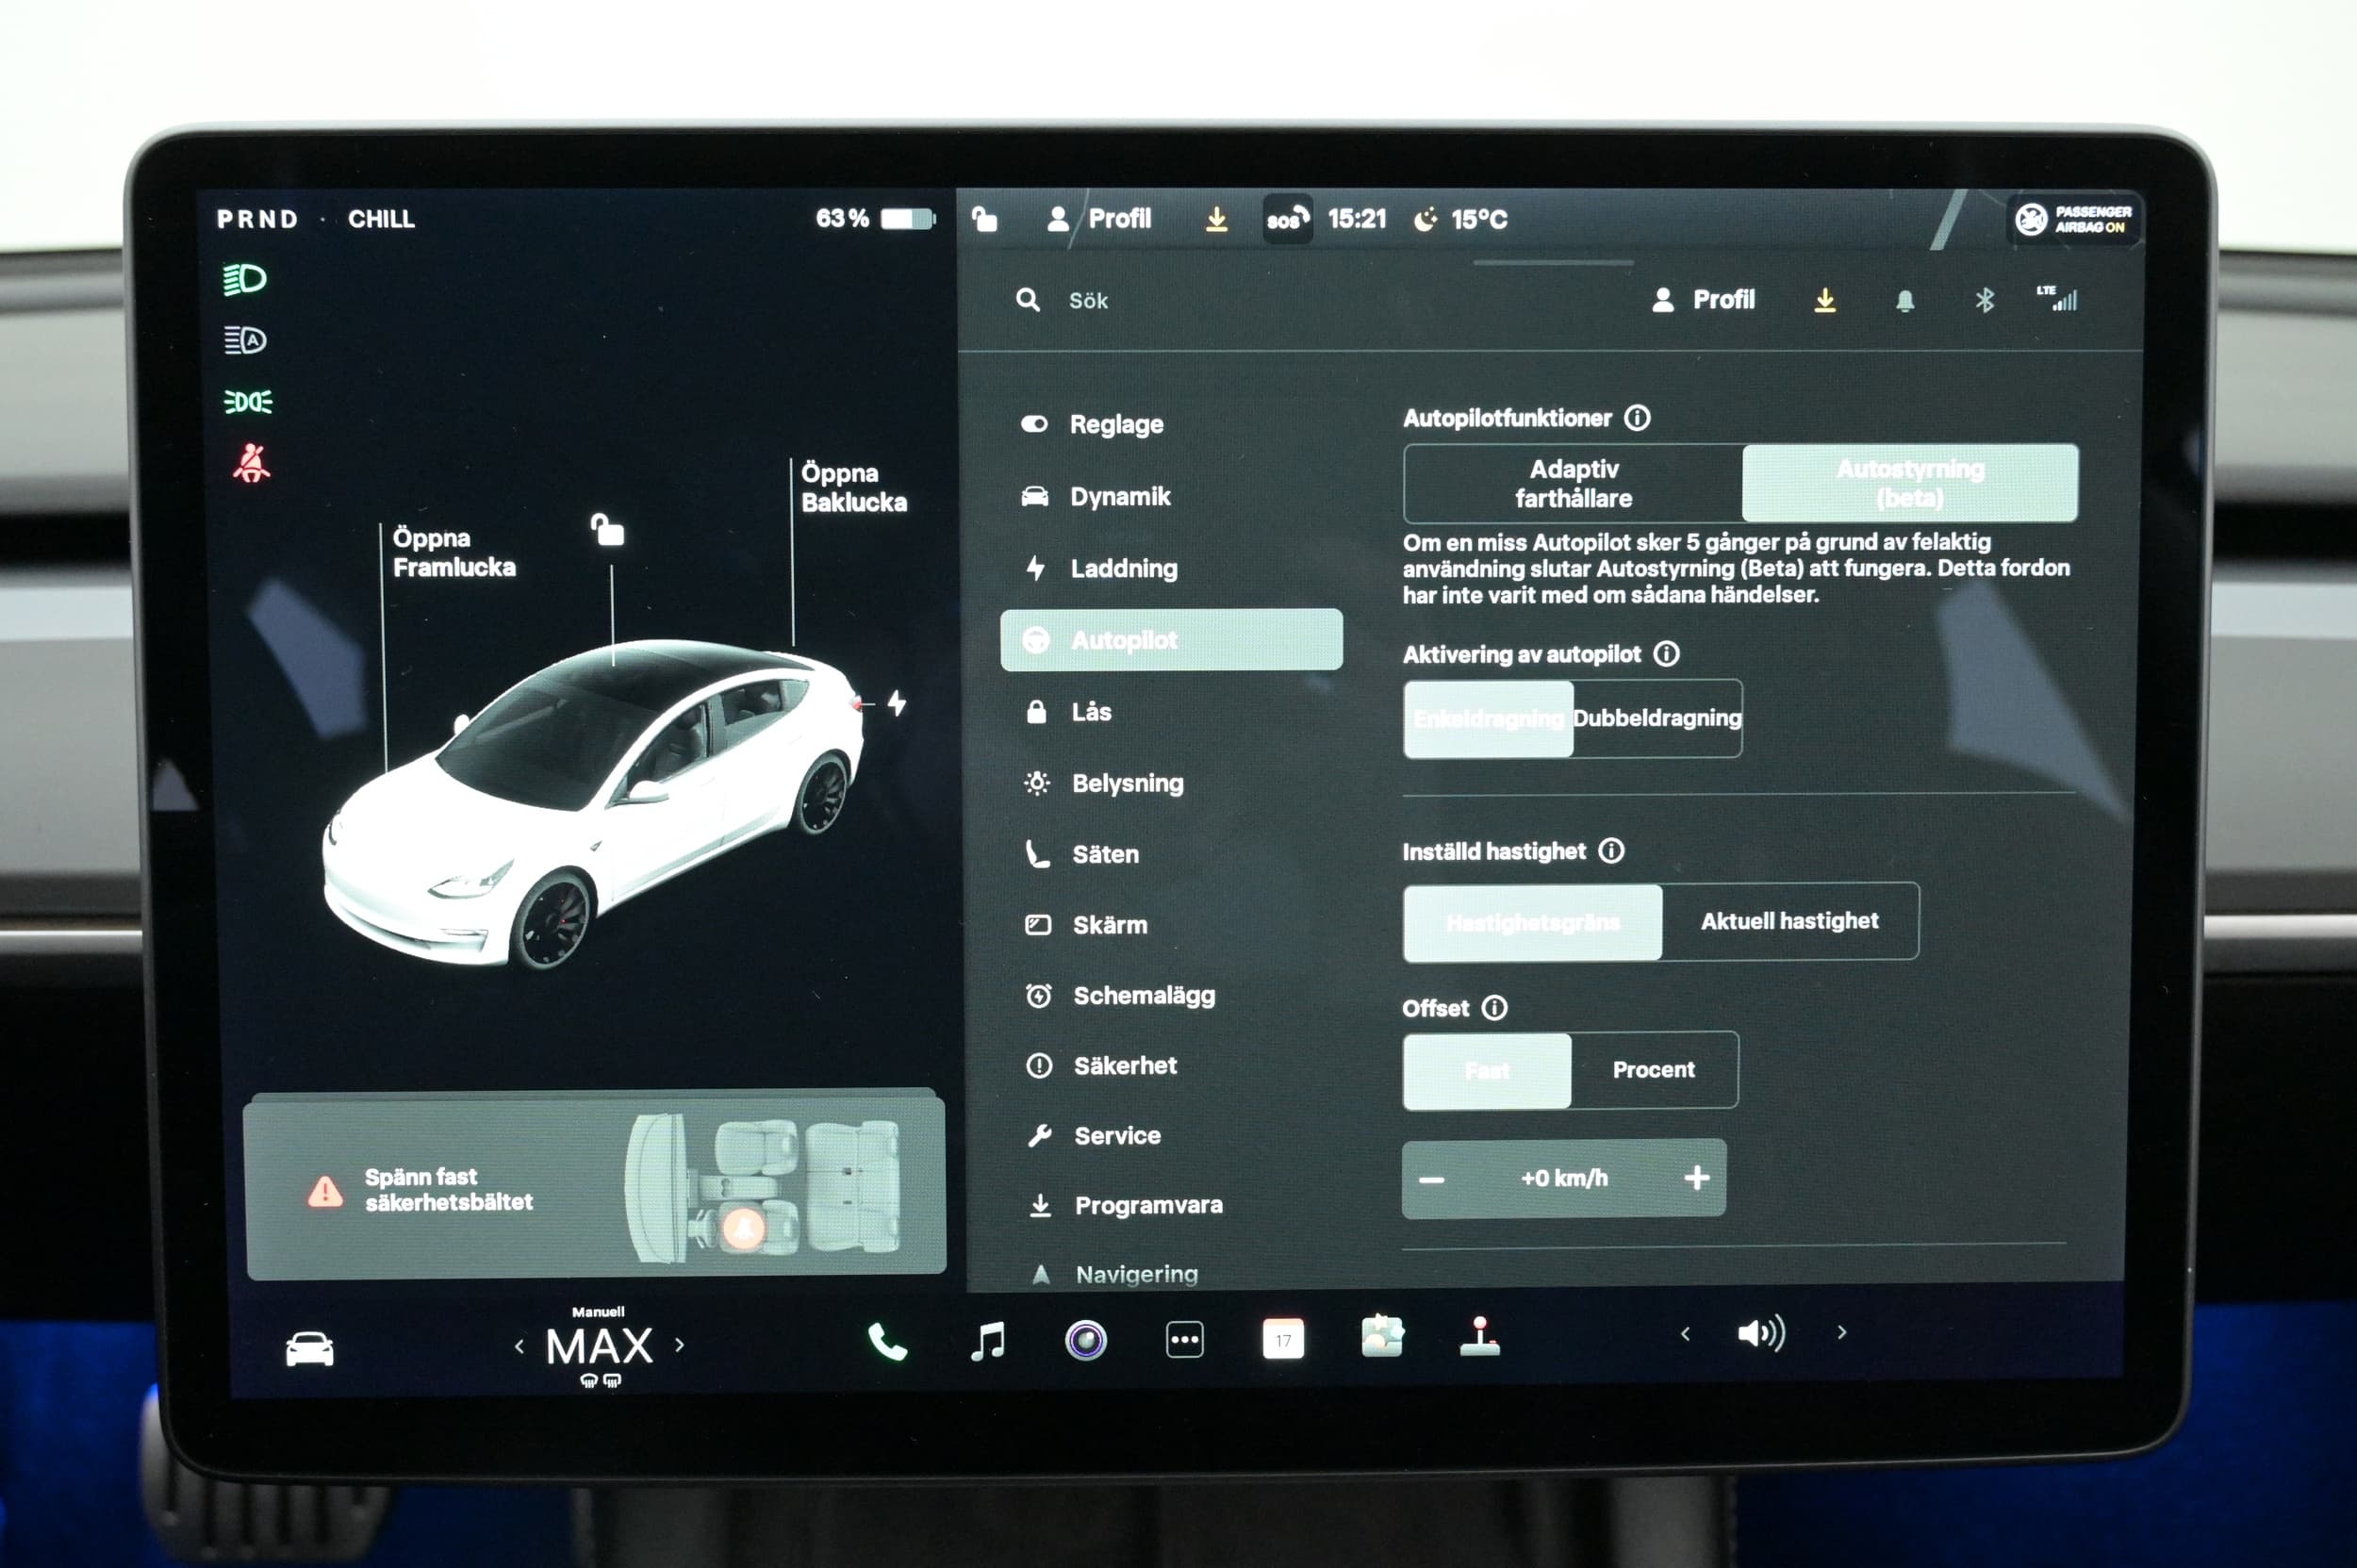Open the camera app in bottom bar
2357x1568 pixels.
(1086, 1340)
